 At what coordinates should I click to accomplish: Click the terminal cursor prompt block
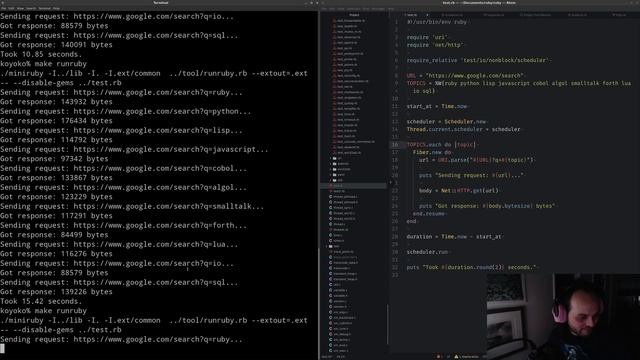[x=2, y=349]
